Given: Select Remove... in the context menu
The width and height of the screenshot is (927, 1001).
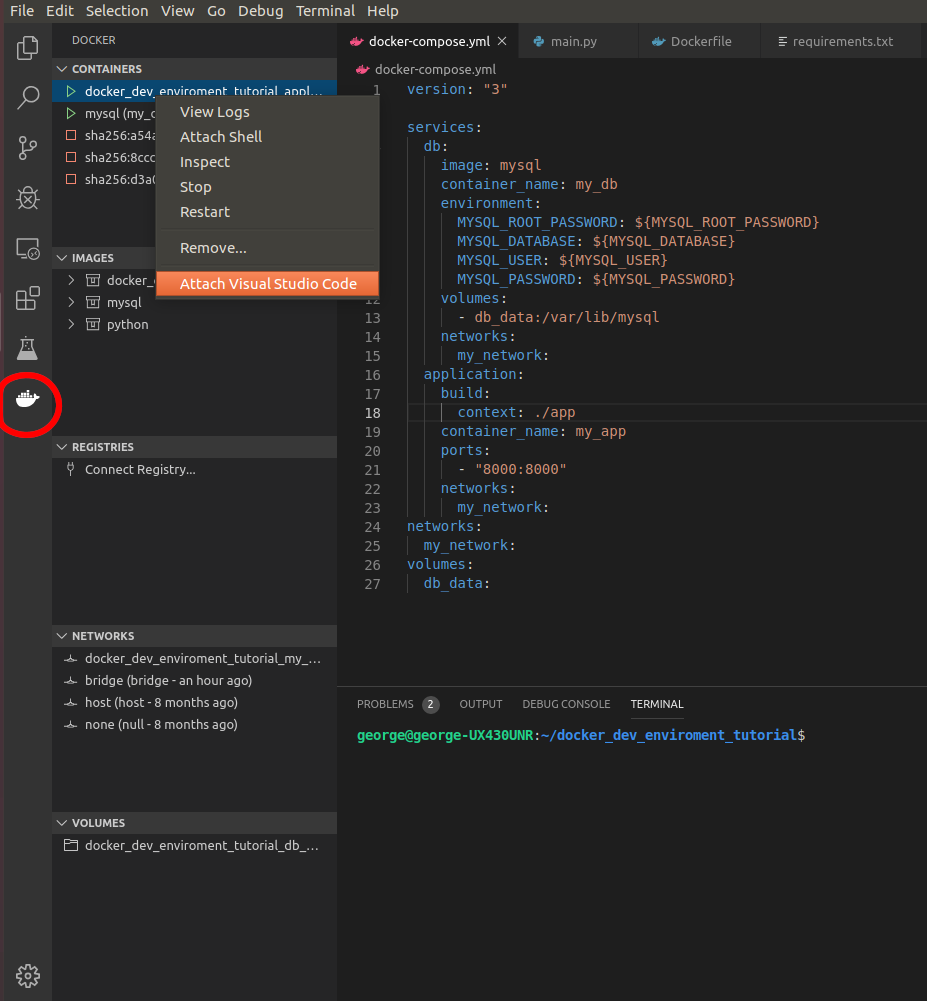Looking at the screenshot, I should pyautogui.click(x=268, y=248).
